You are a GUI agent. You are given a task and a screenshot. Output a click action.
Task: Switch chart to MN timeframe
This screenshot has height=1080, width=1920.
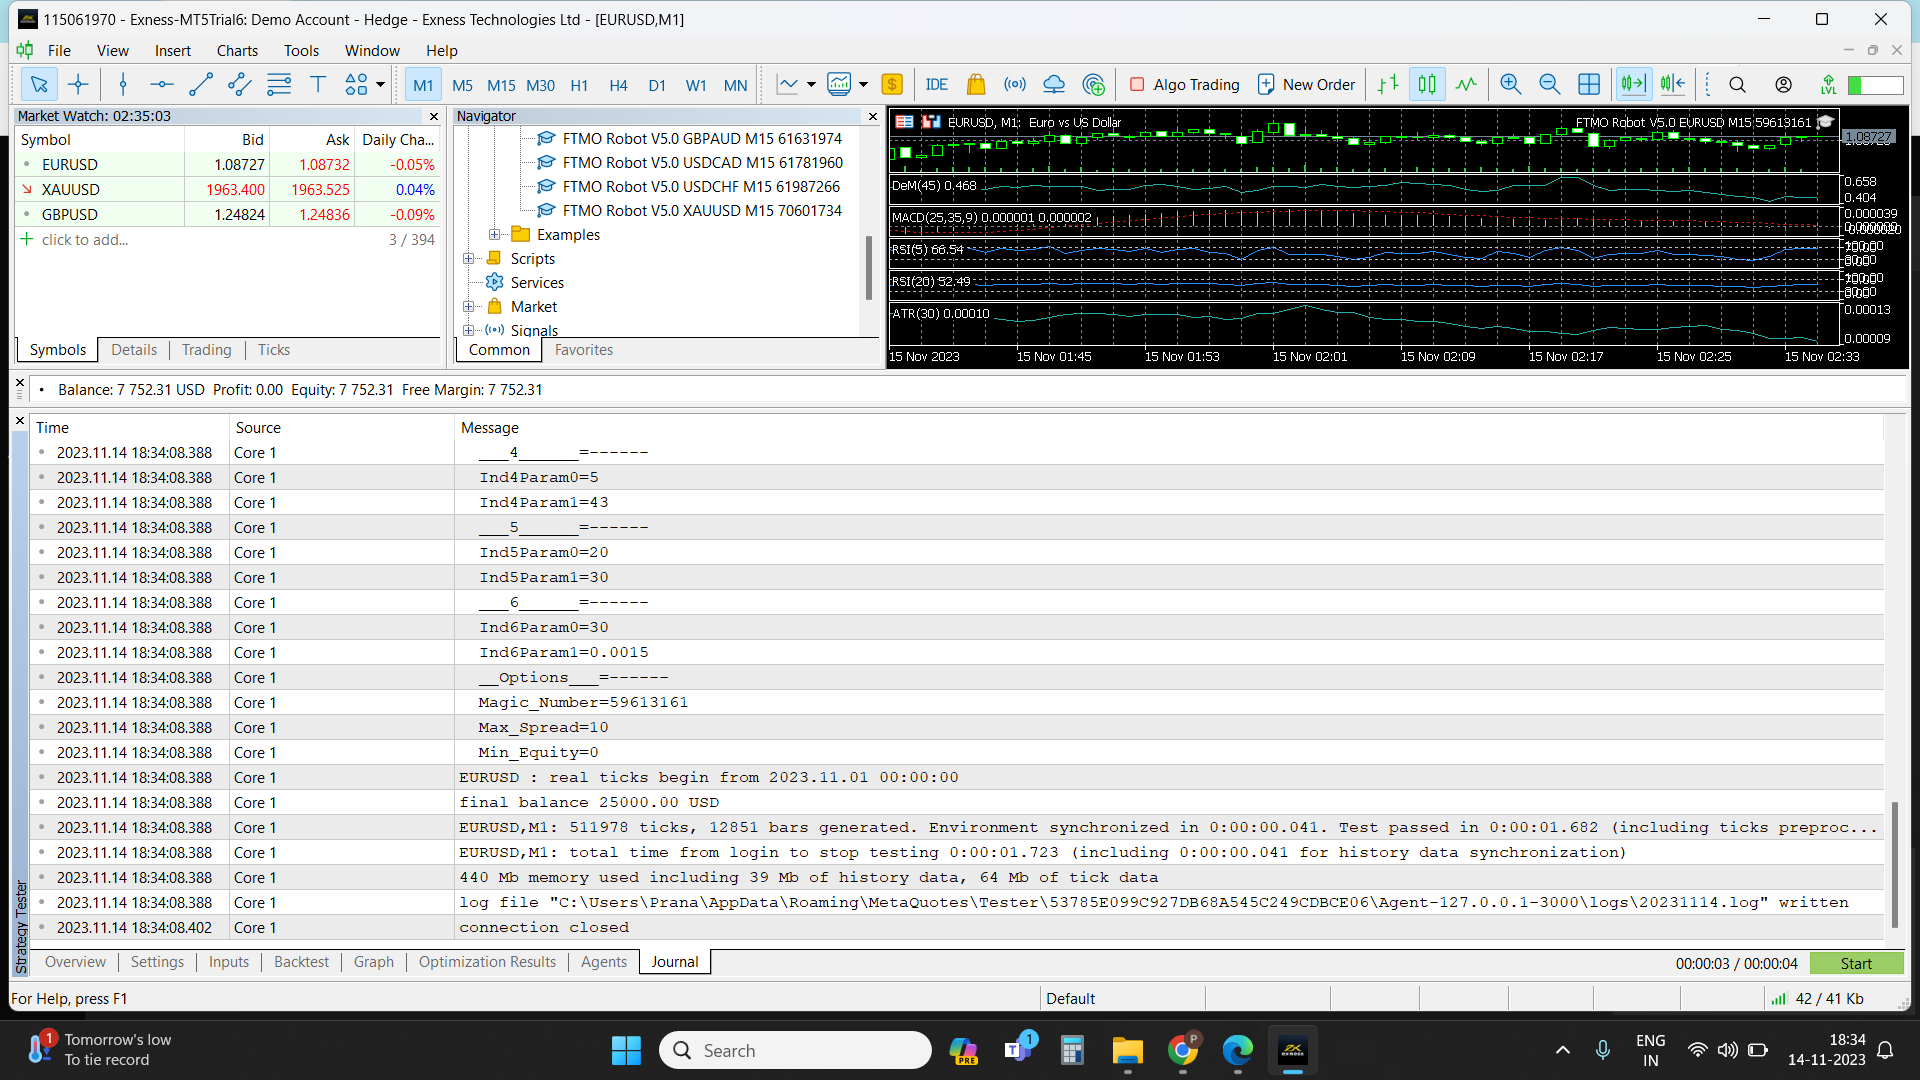point(735,85)
